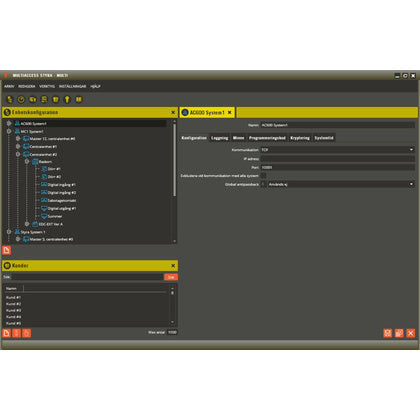The width and height of the screenshot is (420, 420).
Task: Switch to the Programmeringskod tab
Action: click(x=267, y=138)
